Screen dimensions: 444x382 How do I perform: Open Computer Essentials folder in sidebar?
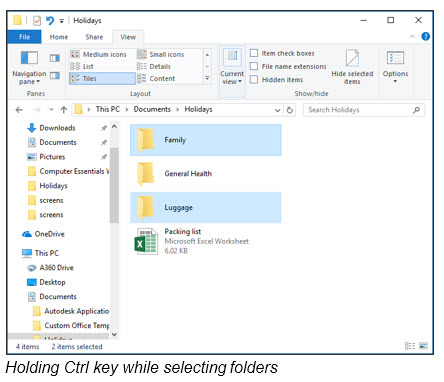pos(68,171)
